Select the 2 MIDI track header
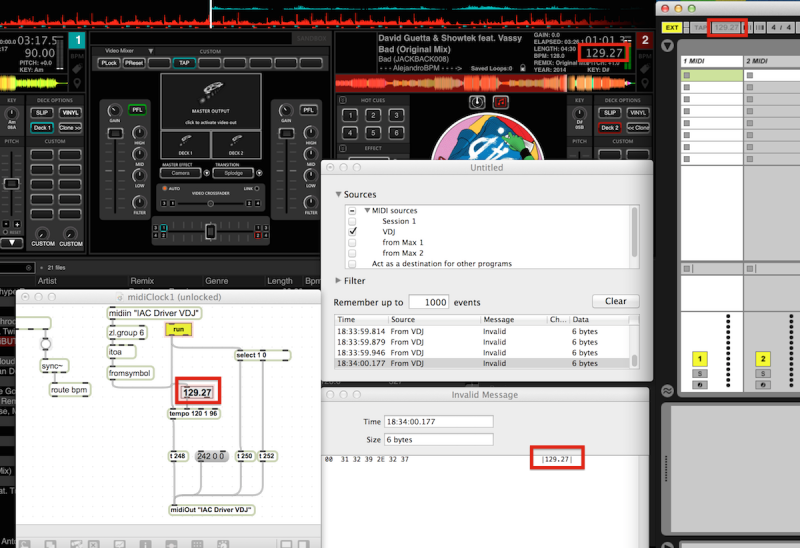Viewport: 800px width, 548px height. [771, 62]
